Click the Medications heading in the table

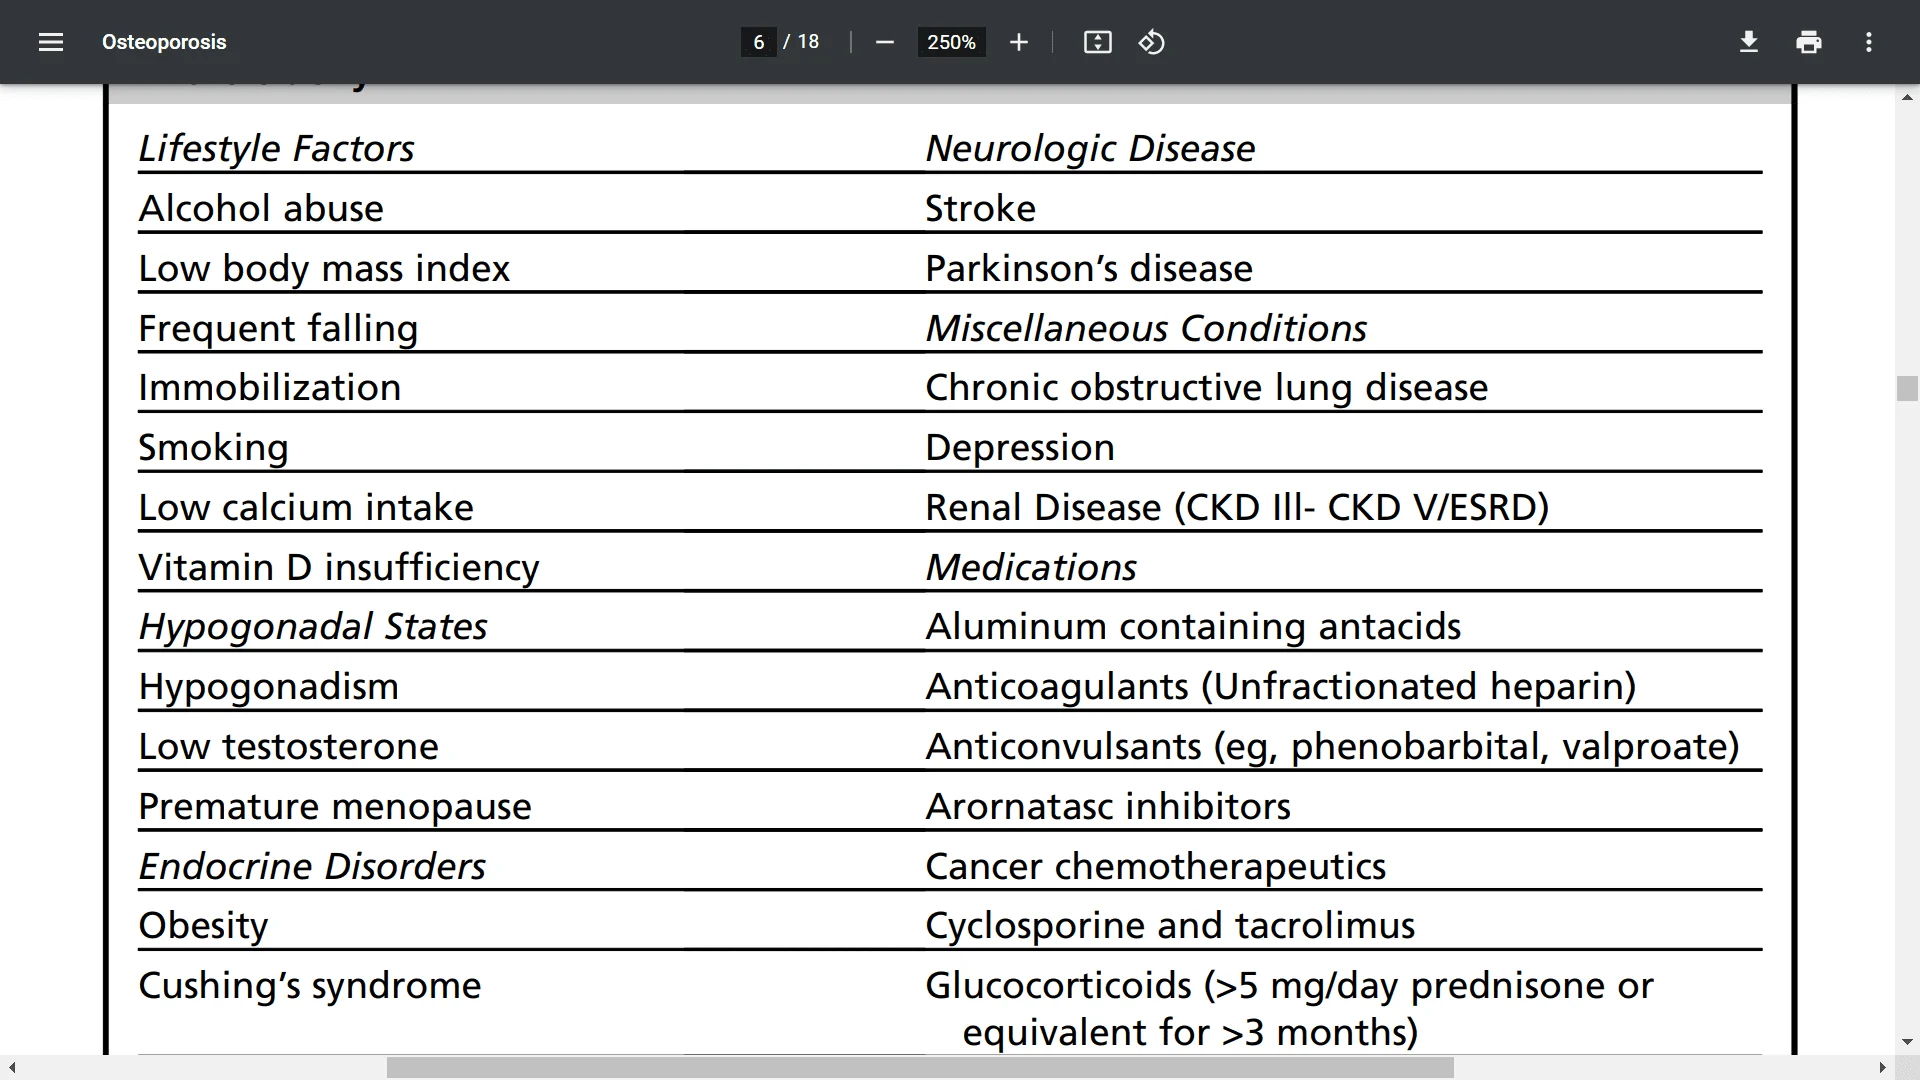(x=1031, y=567)
